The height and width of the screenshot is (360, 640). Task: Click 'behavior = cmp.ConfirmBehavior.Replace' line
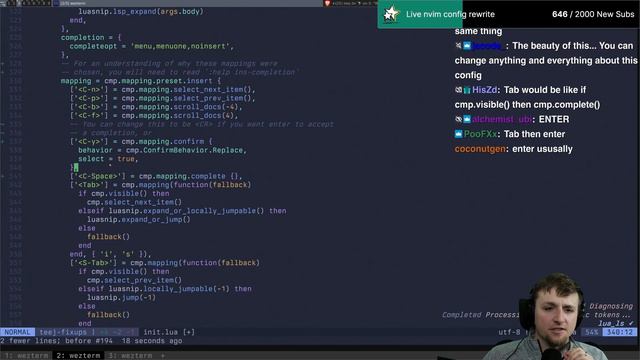(x=162, y=150)
